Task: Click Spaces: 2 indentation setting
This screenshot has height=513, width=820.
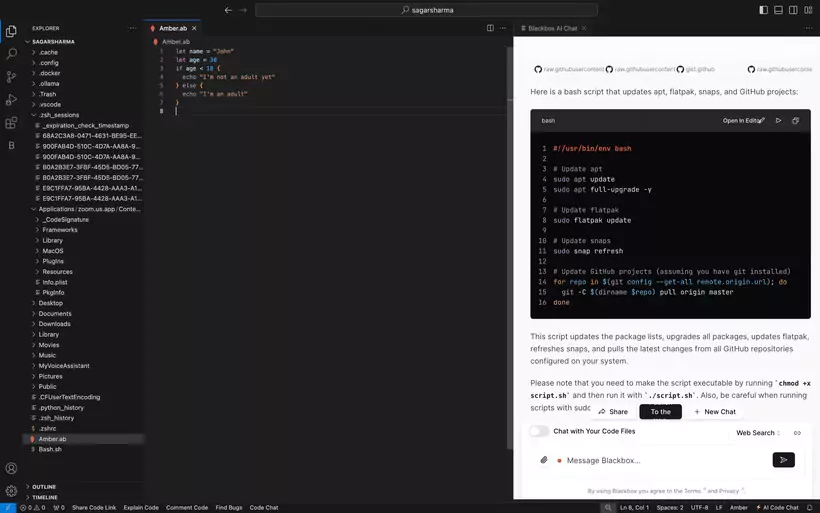Action: point(670,508)
